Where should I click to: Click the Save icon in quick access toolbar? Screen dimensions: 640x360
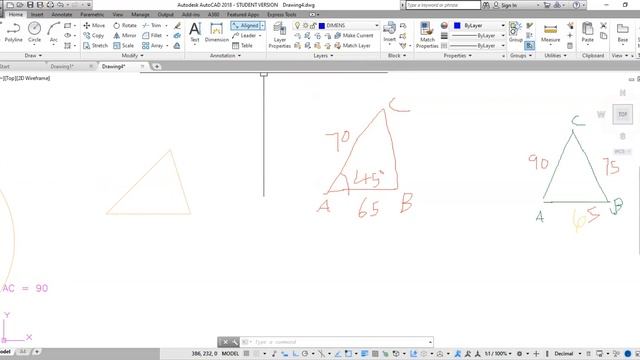pos(30,5)
